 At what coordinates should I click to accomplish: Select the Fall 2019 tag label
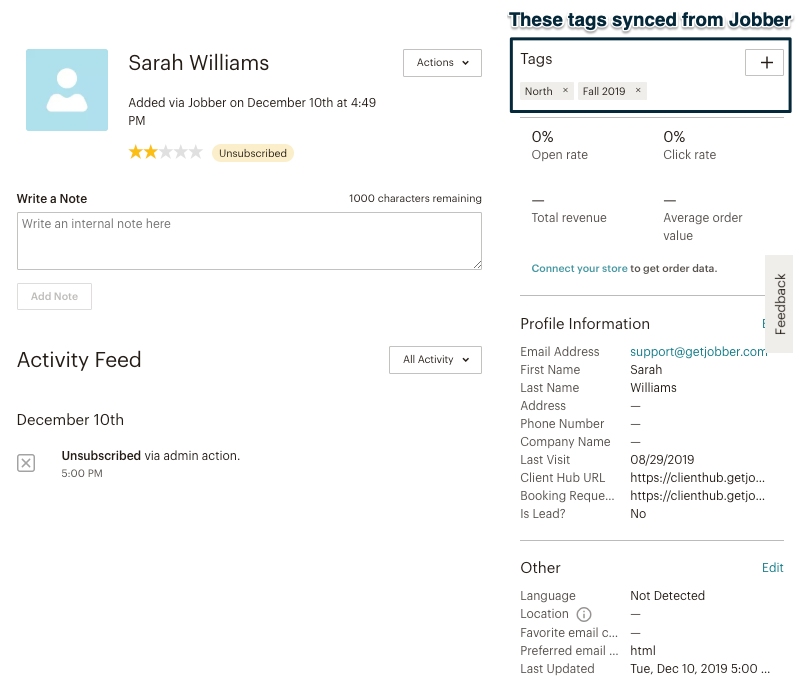tap(604, 91)
